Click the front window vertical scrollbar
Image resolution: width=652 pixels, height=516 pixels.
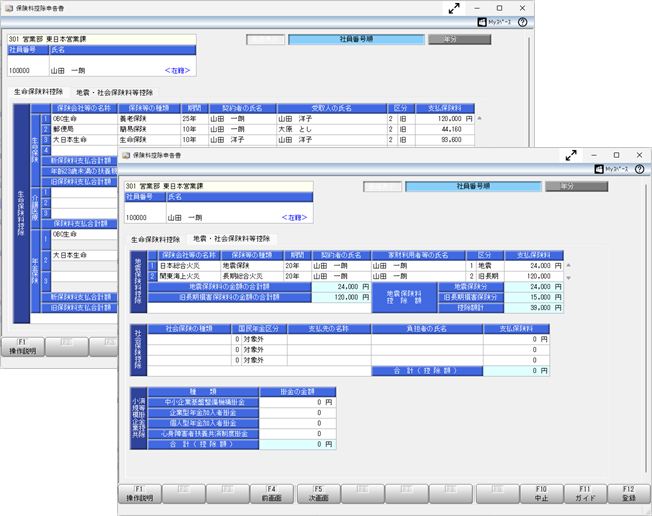(x=646, y=328)
